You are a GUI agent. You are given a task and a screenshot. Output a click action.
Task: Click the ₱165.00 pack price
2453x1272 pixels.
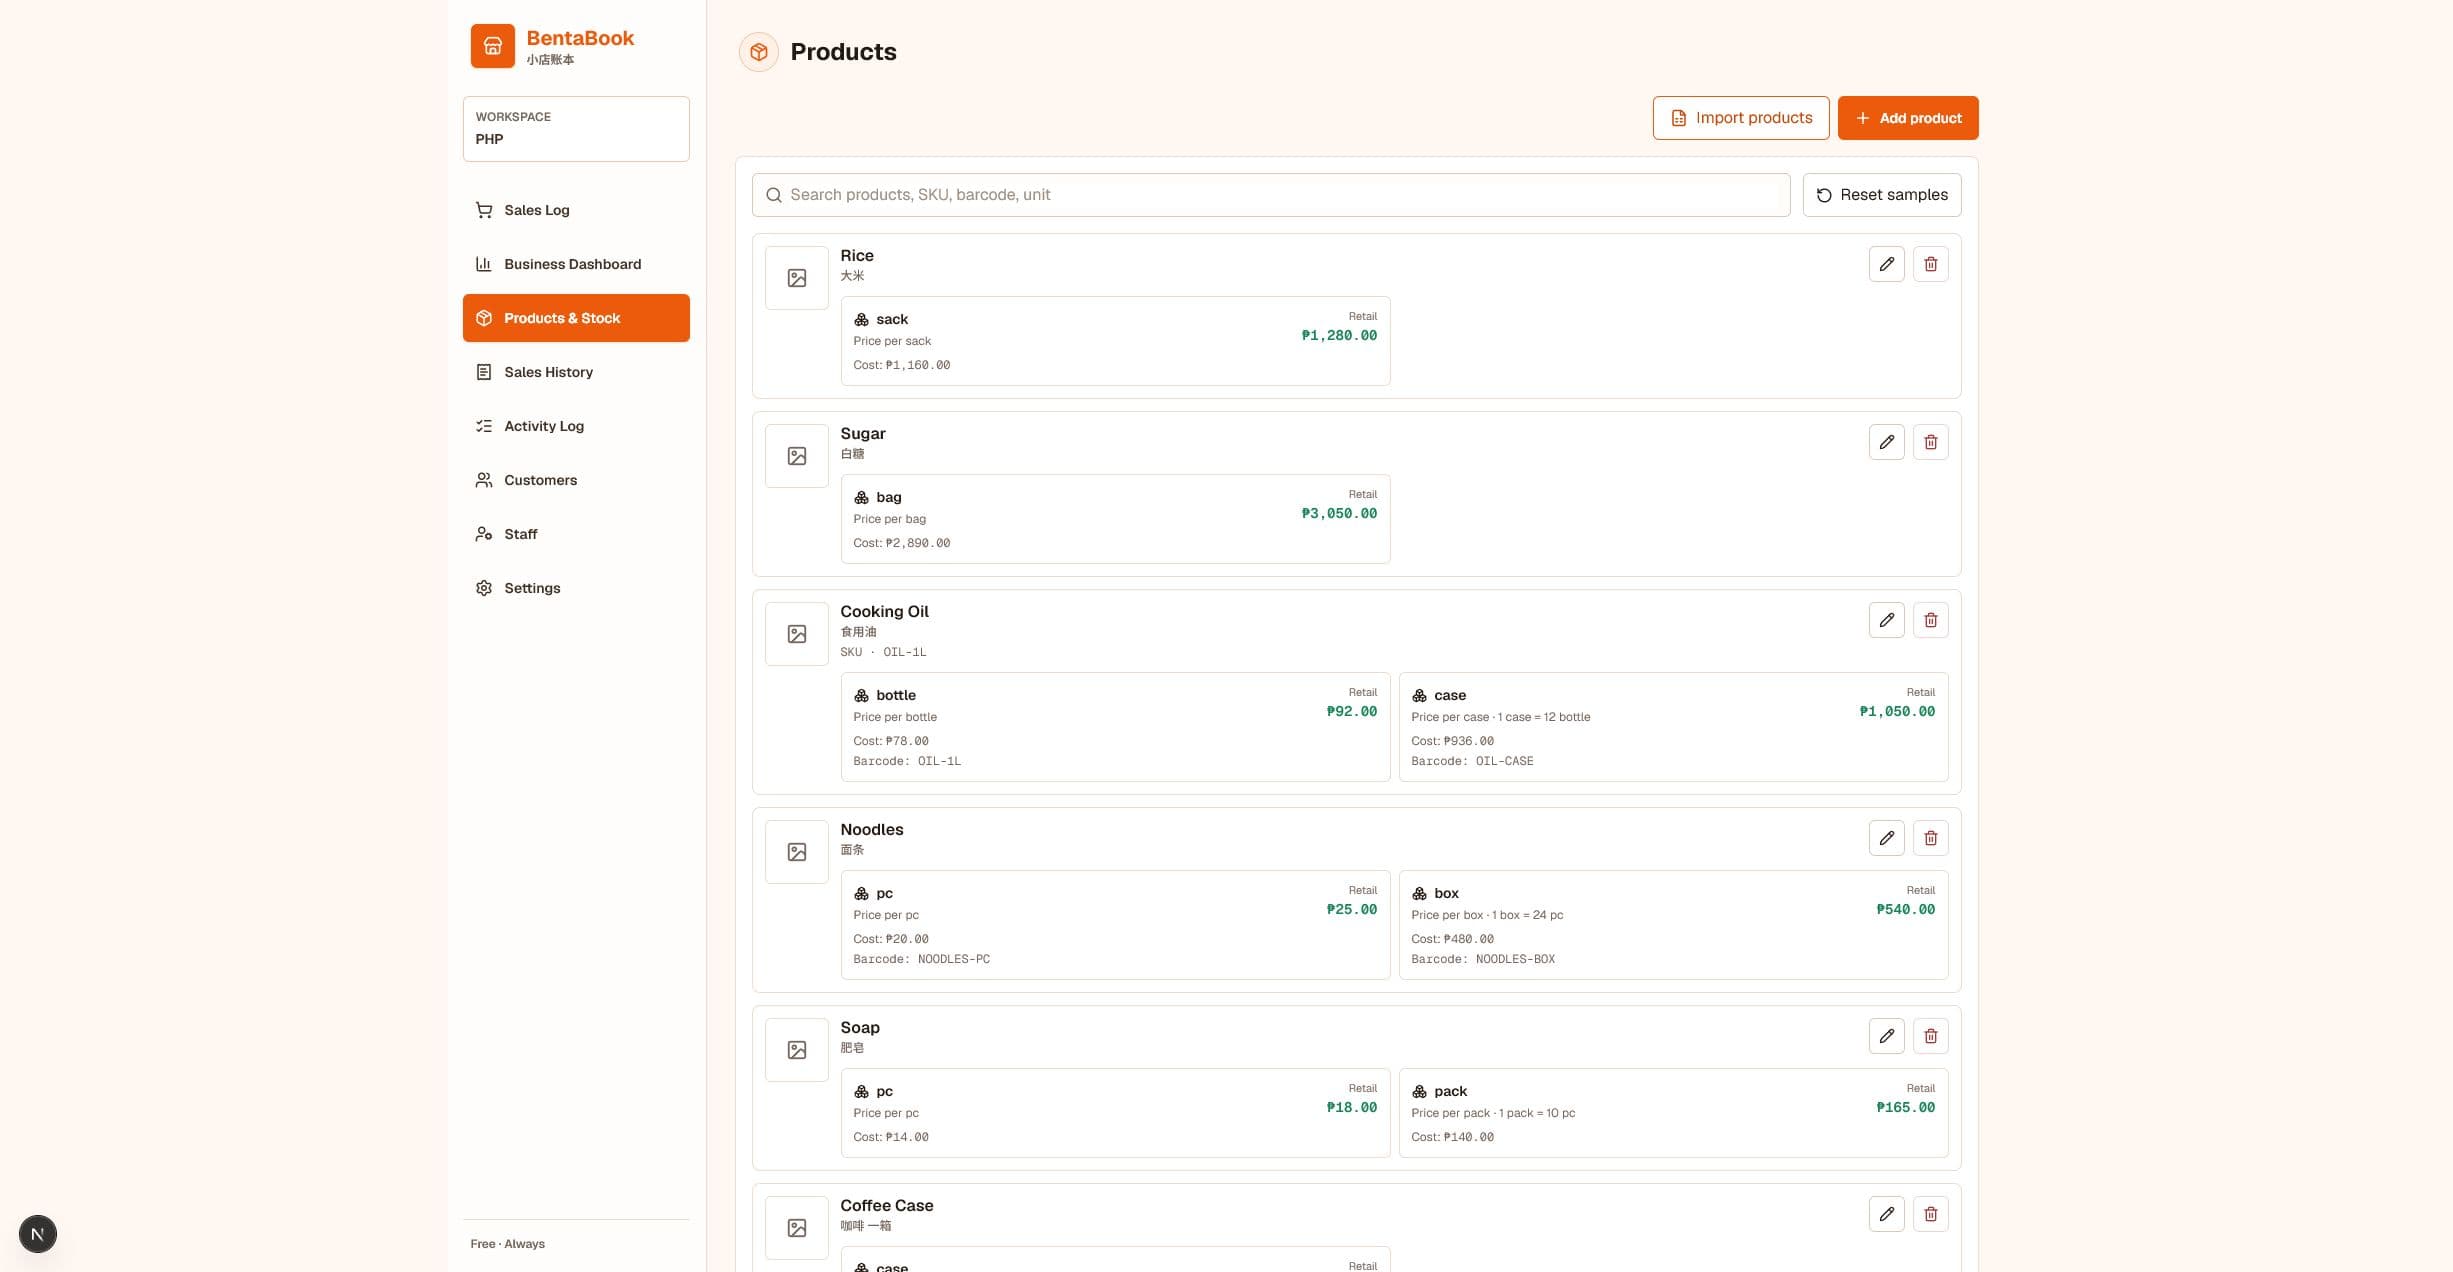coord(1905,1108)
